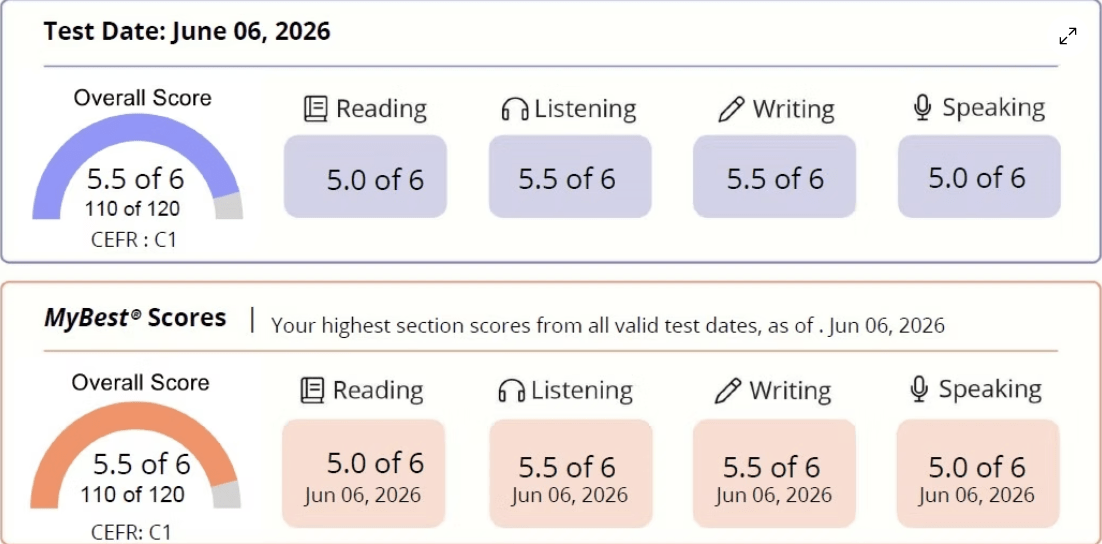
Task: Click the Writing pencil icon in Test Date panel
Action: click(731, 110)
